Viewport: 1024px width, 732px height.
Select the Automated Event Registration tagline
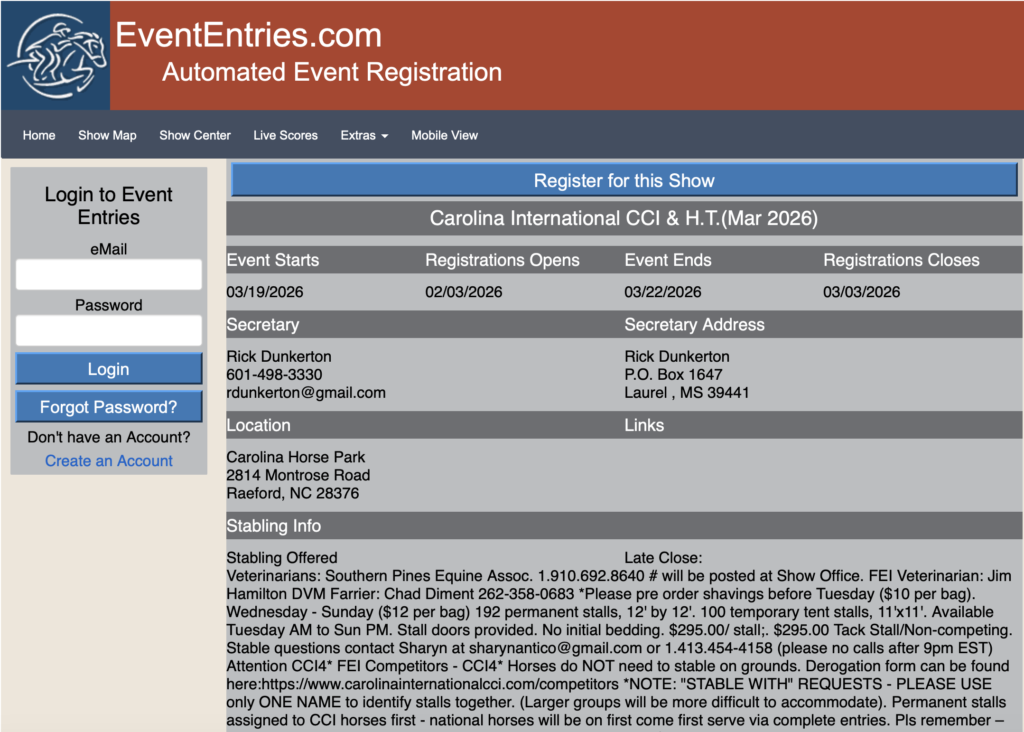[332, 72]
